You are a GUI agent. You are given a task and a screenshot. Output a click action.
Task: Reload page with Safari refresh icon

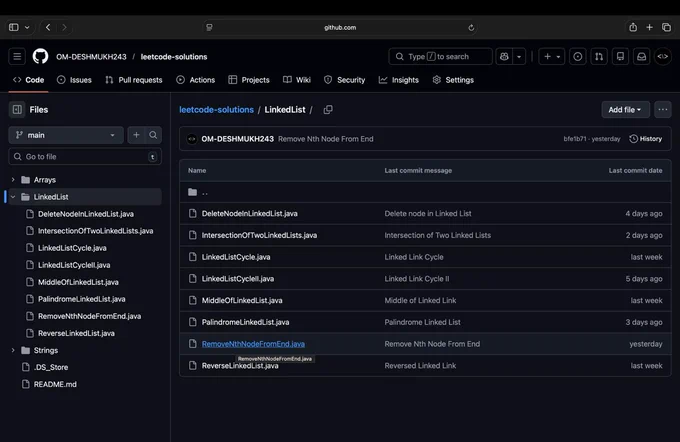pos(471,27)
